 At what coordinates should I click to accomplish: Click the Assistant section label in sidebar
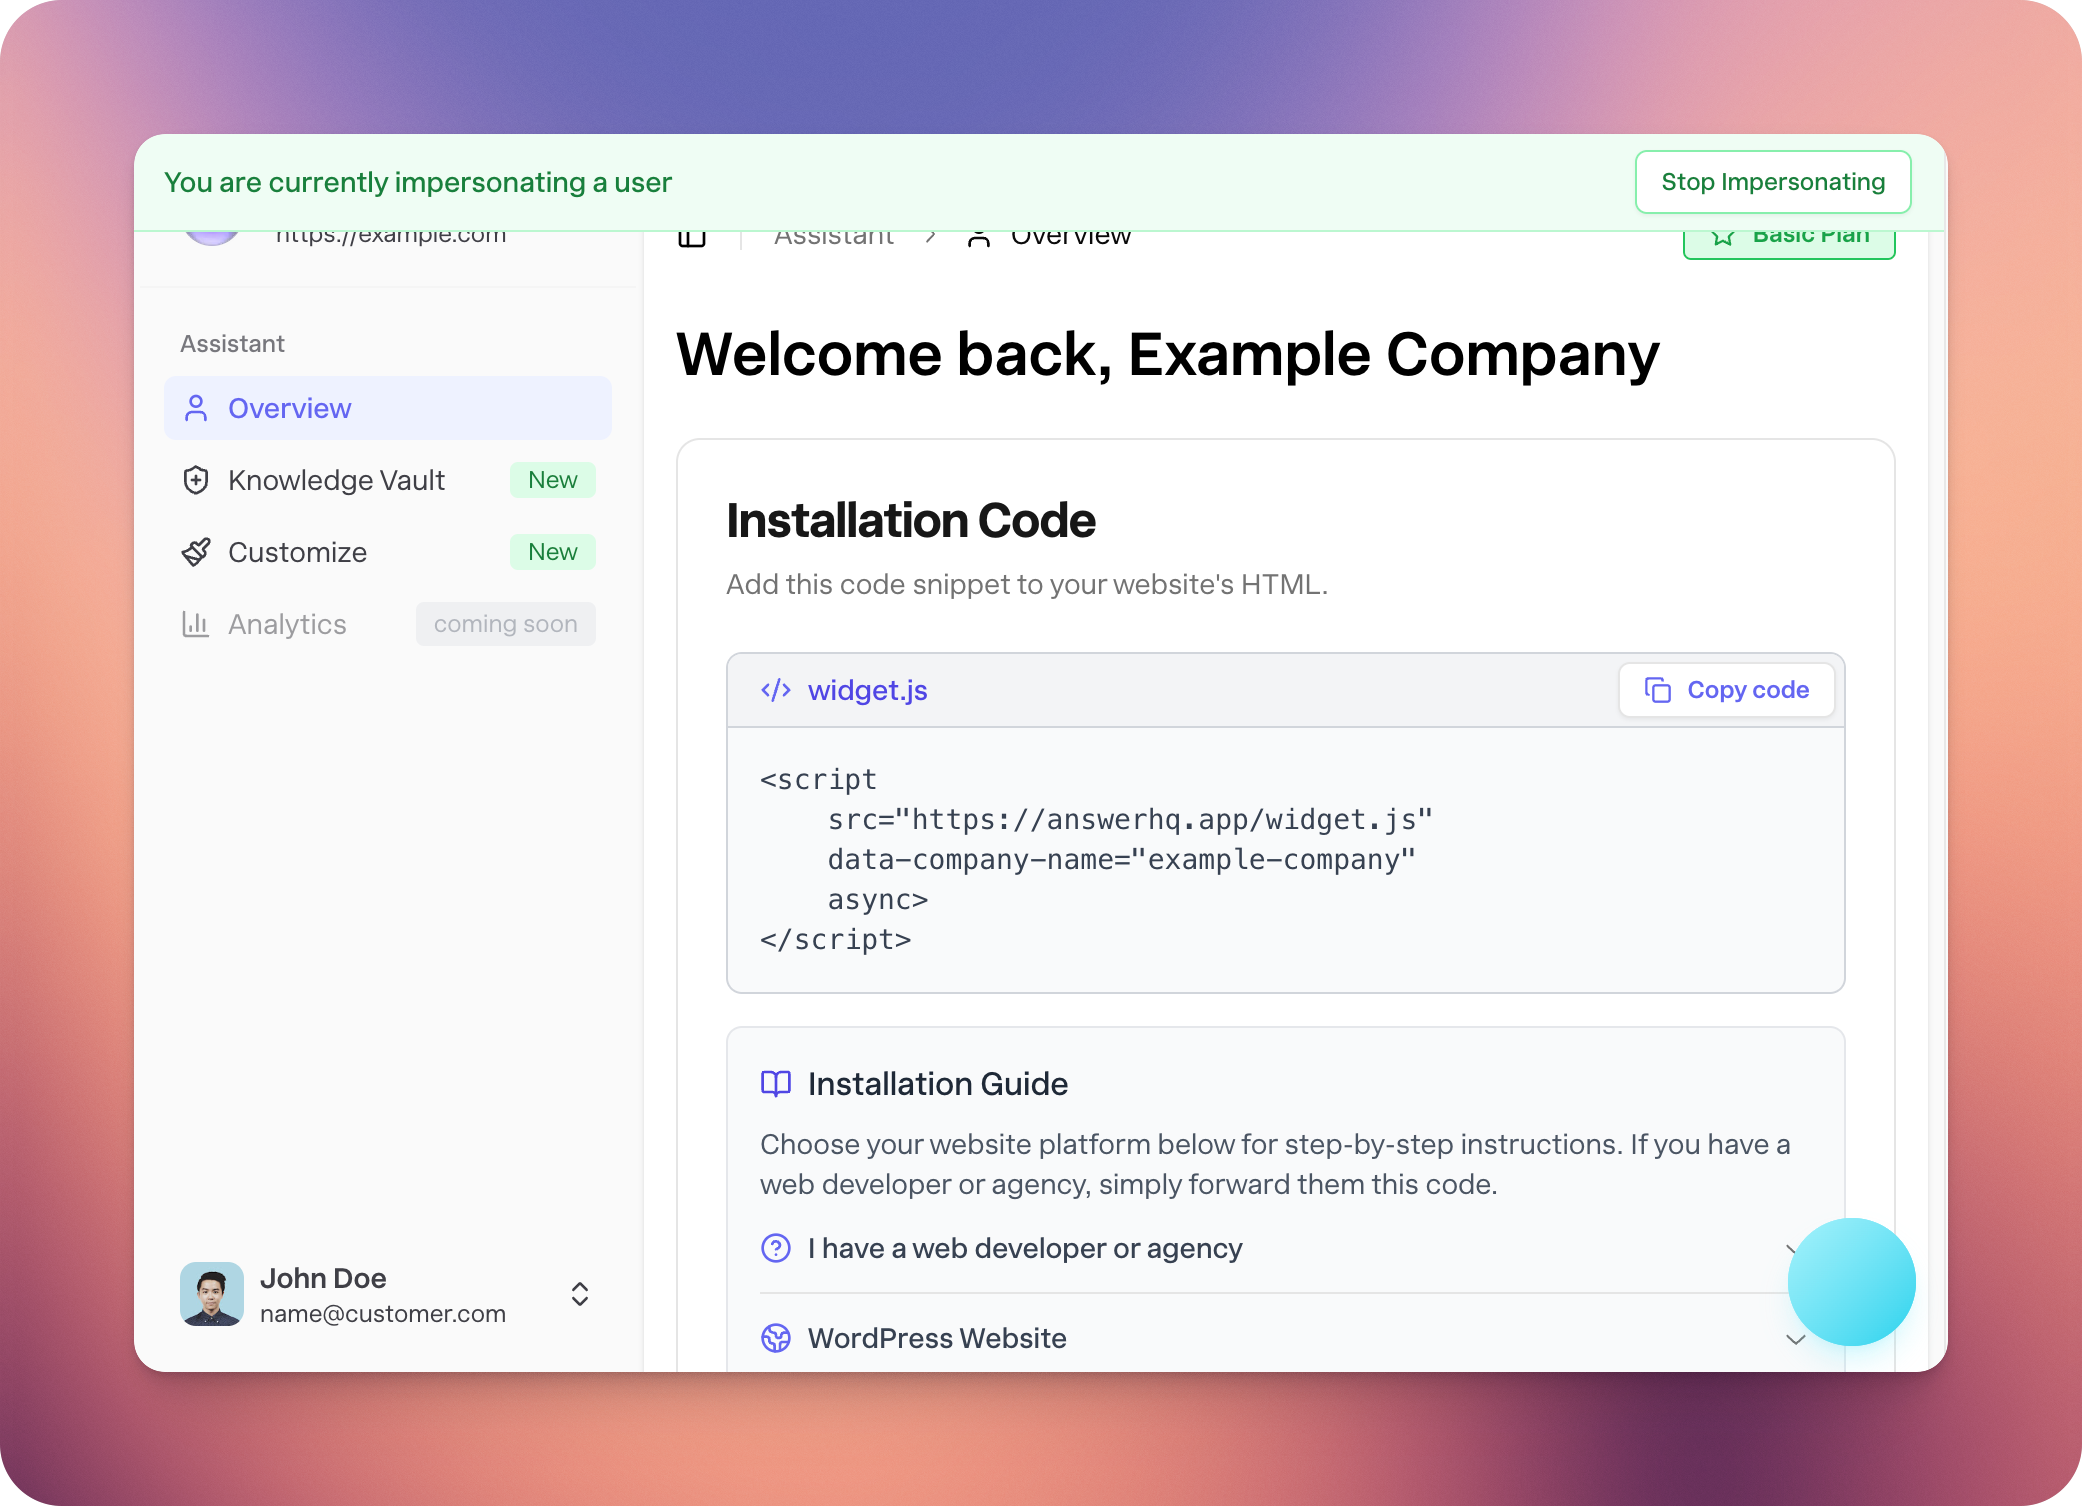(x=232, y=344)
